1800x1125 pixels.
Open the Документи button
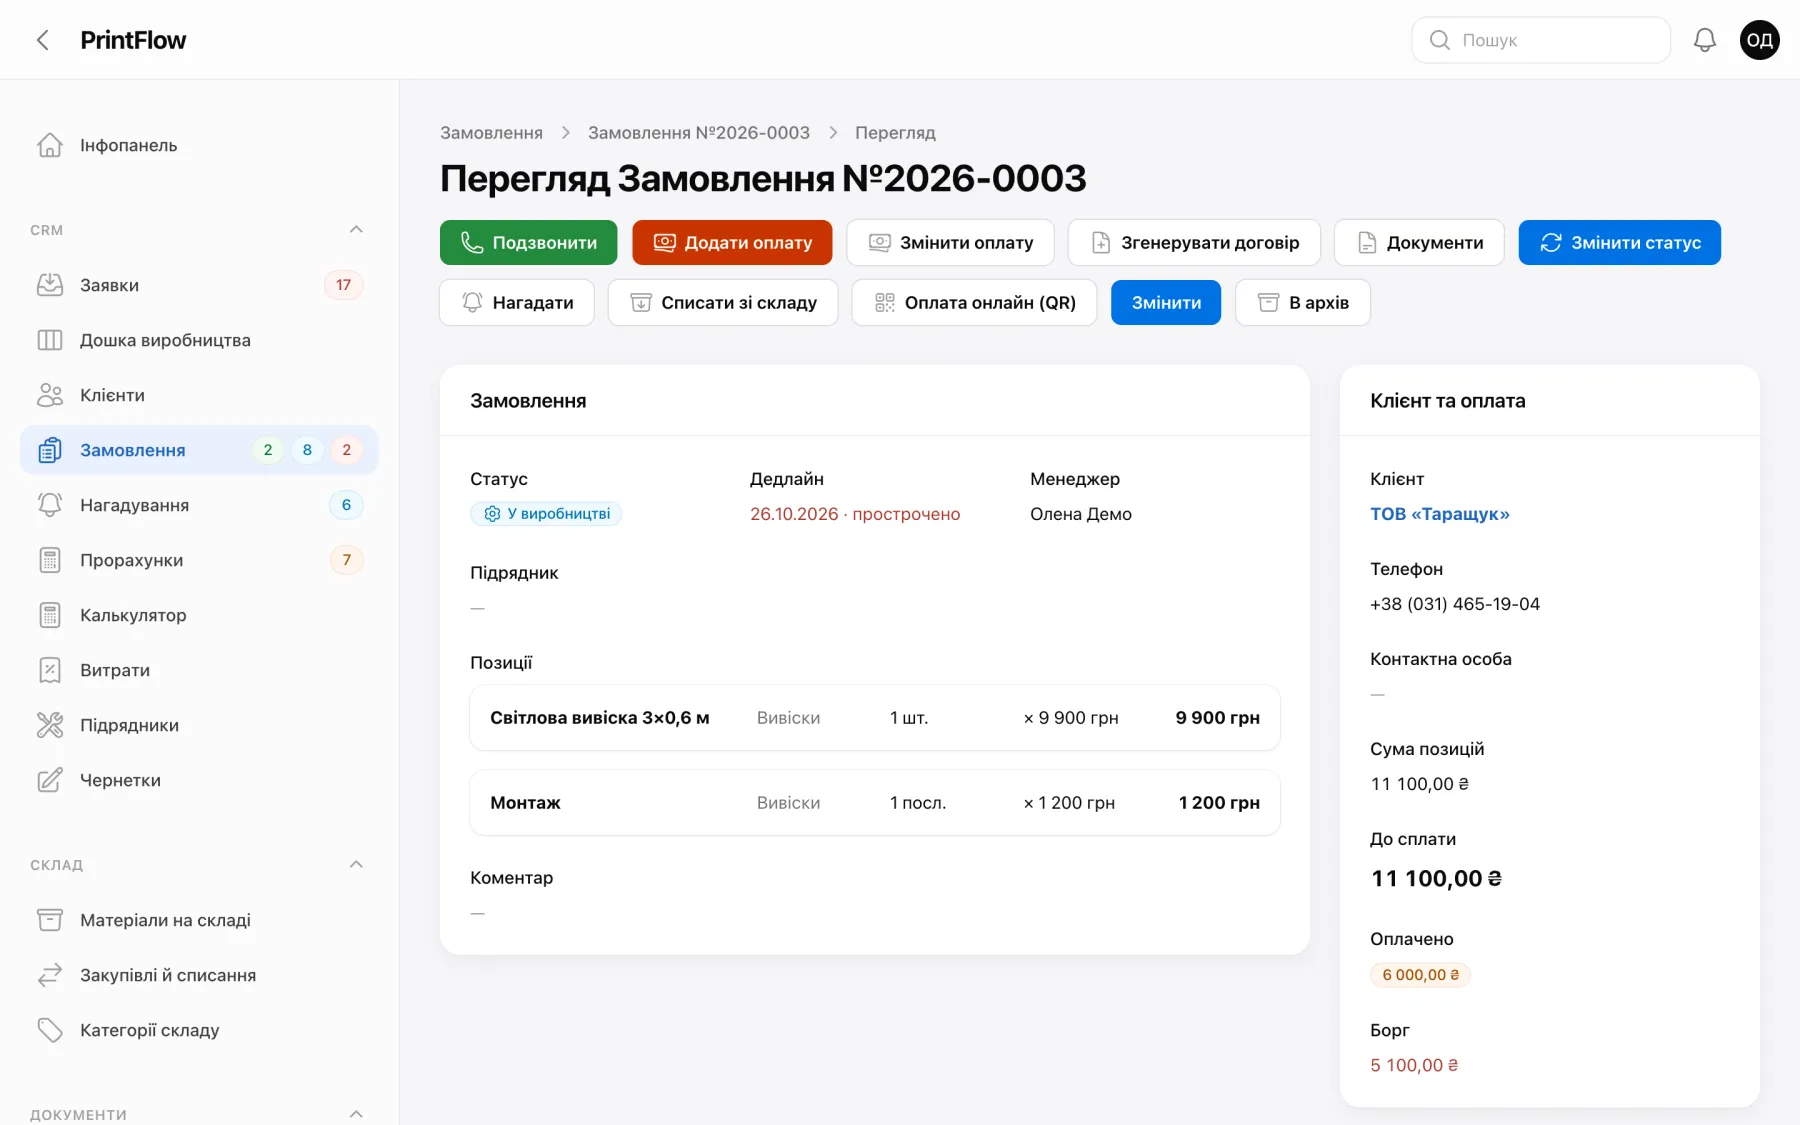pyautogui.click(x=1419, y=242)
